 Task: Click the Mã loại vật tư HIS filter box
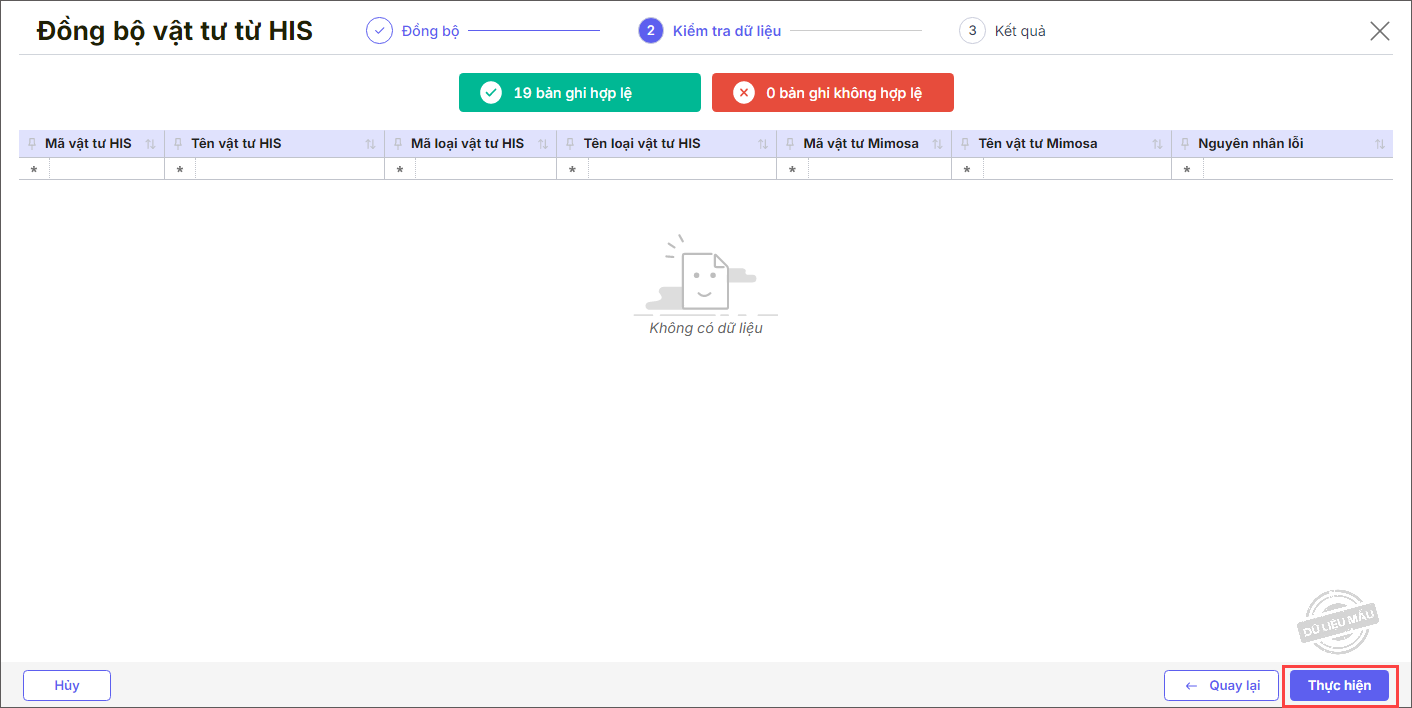tap(485, 170)
